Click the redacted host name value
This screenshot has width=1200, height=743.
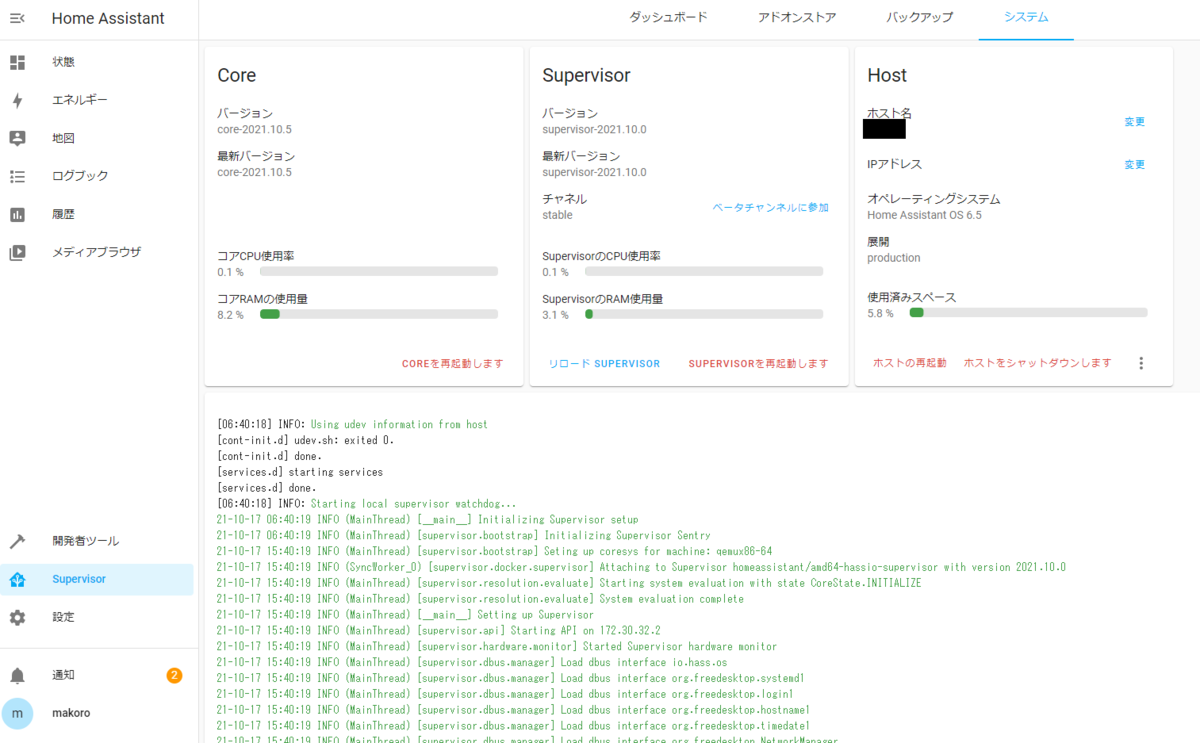[x=885, y=129]
